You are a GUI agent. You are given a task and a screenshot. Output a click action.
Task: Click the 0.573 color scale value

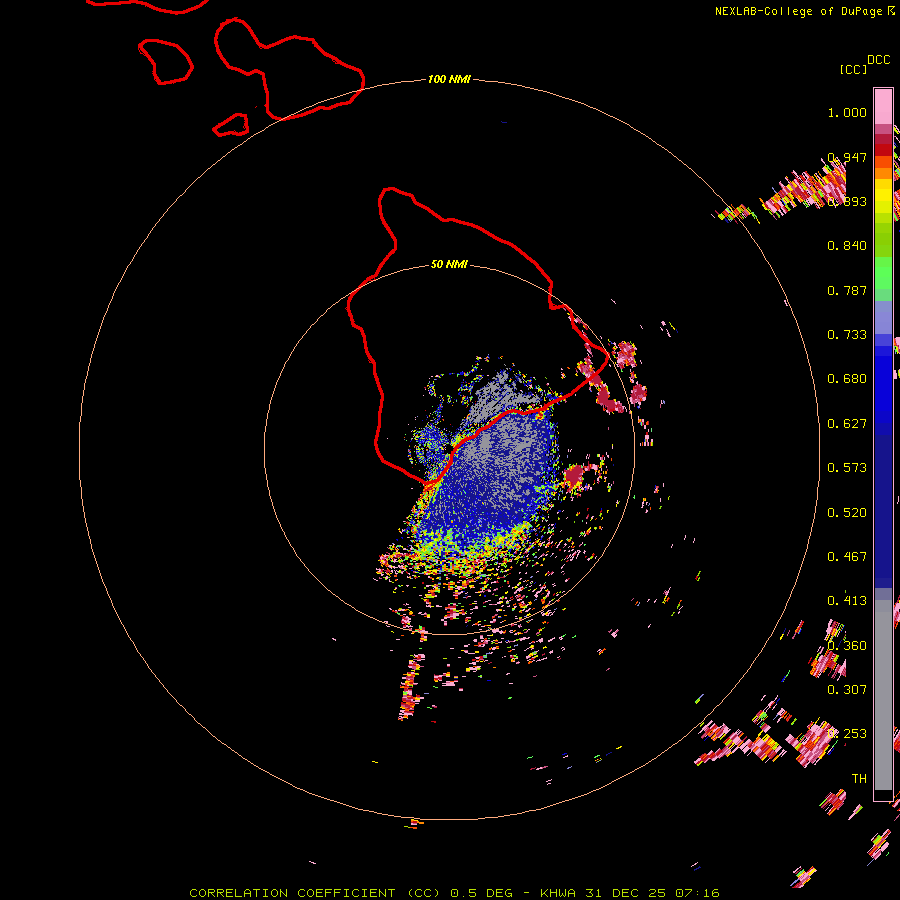coord(847,468)
